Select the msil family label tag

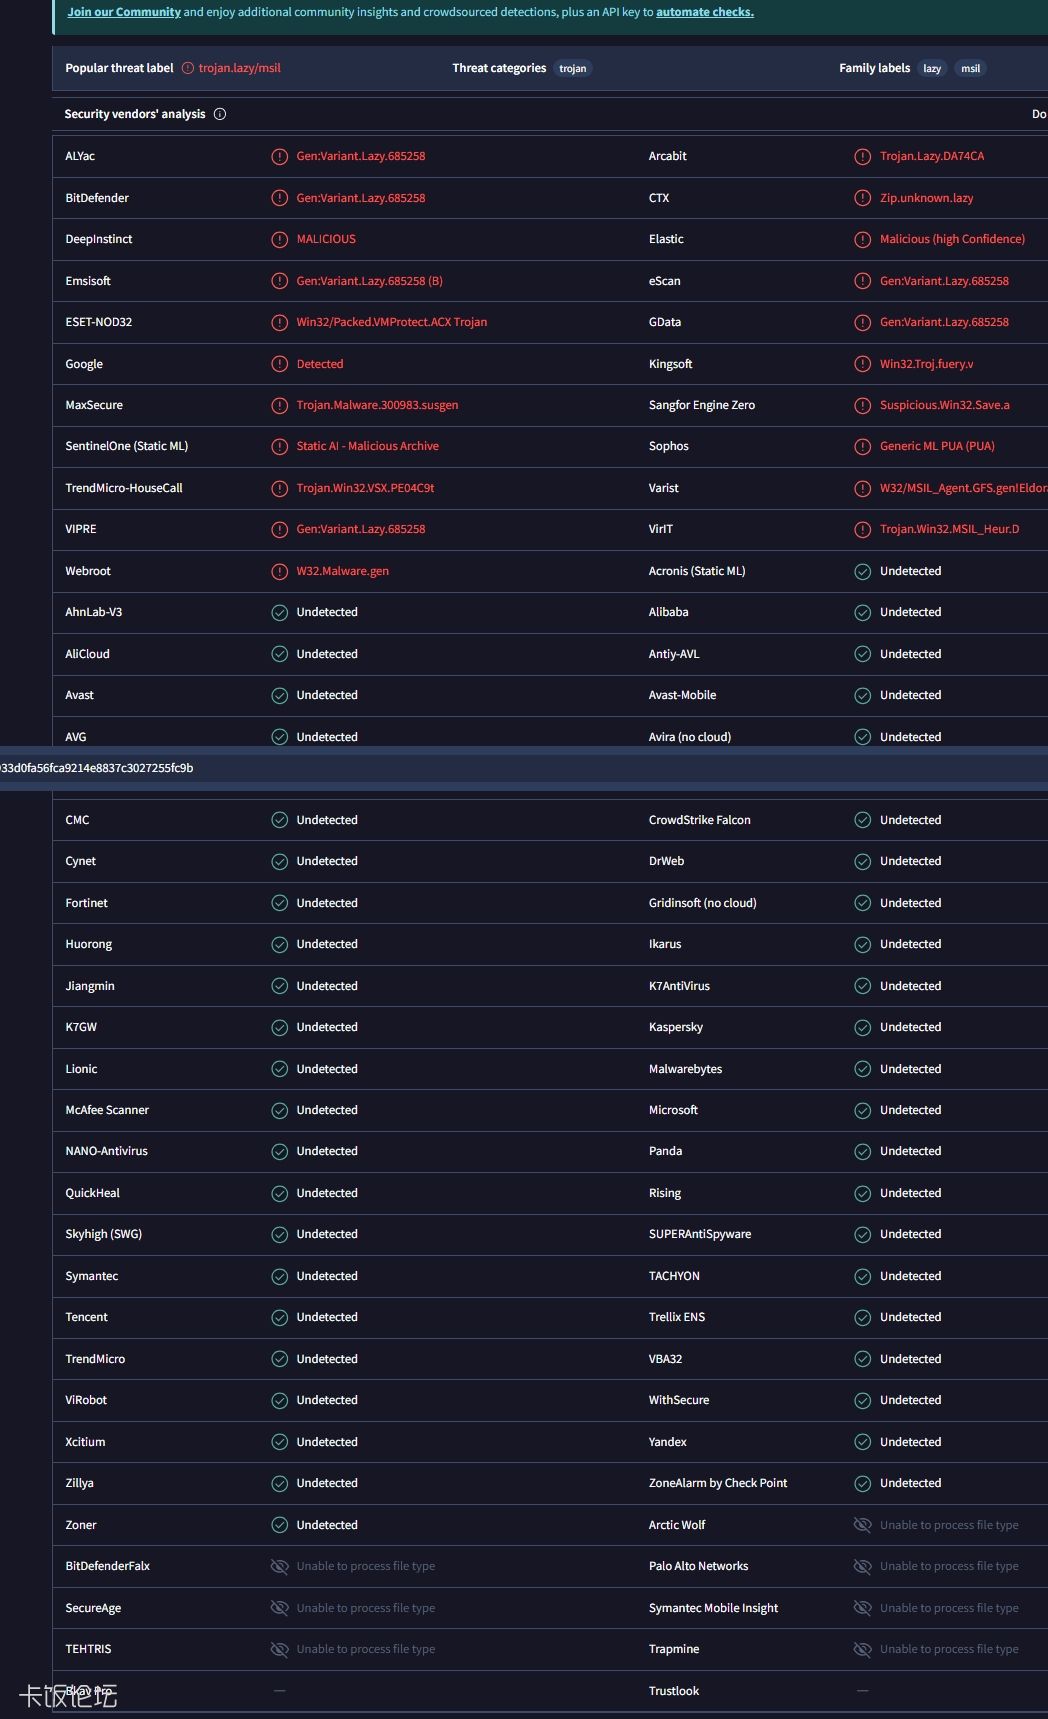point(971,68)
